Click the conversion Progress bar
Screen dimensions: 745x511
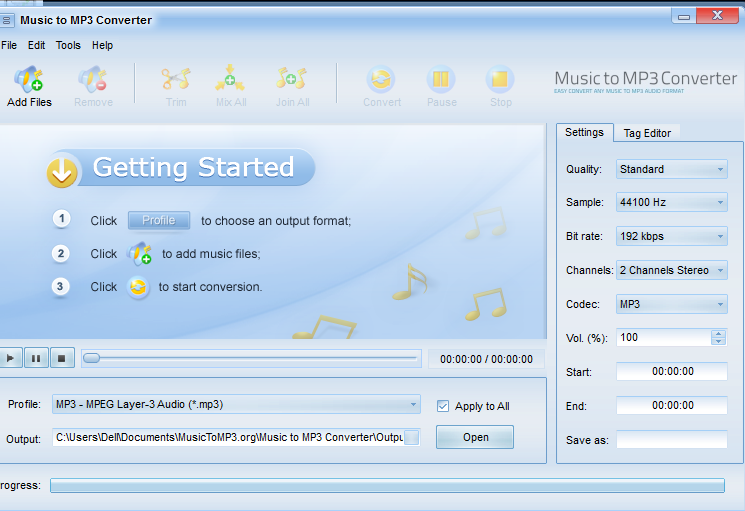387,485
